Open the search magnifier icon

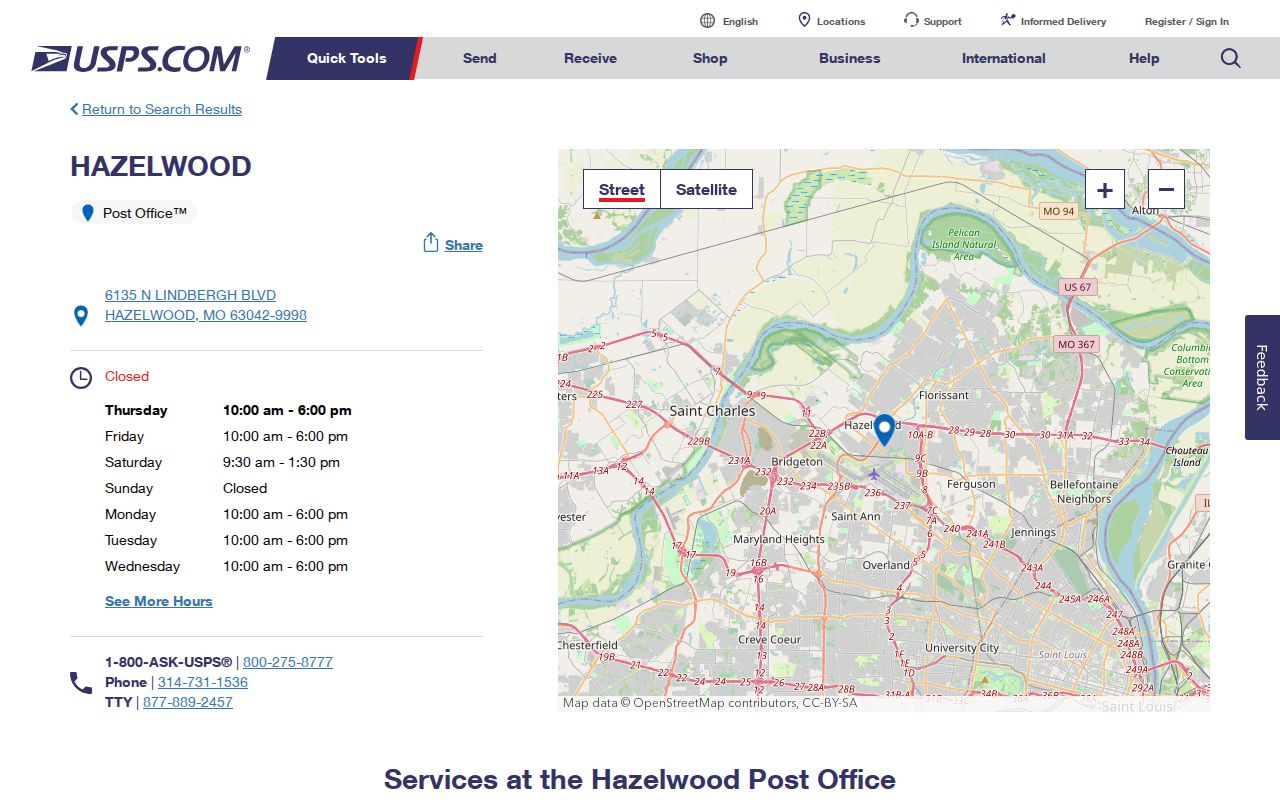[1231, 58]
